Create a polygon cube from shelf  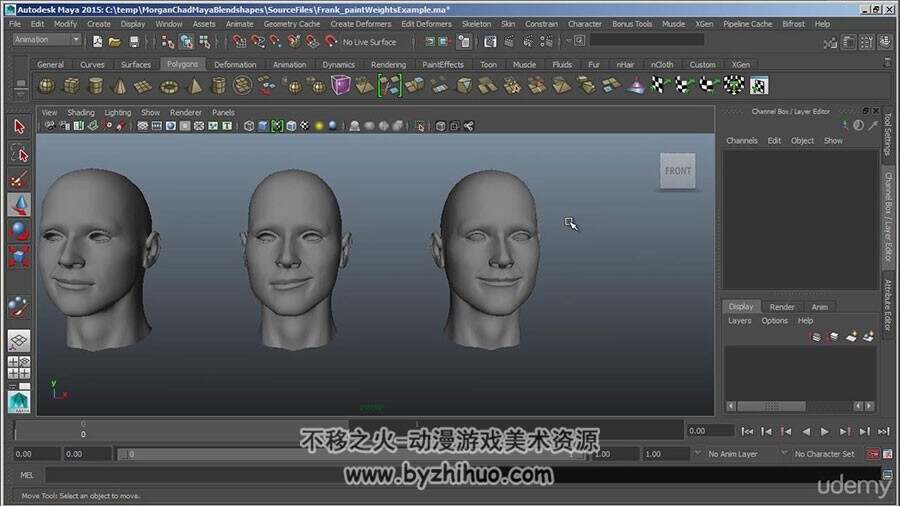71,86
